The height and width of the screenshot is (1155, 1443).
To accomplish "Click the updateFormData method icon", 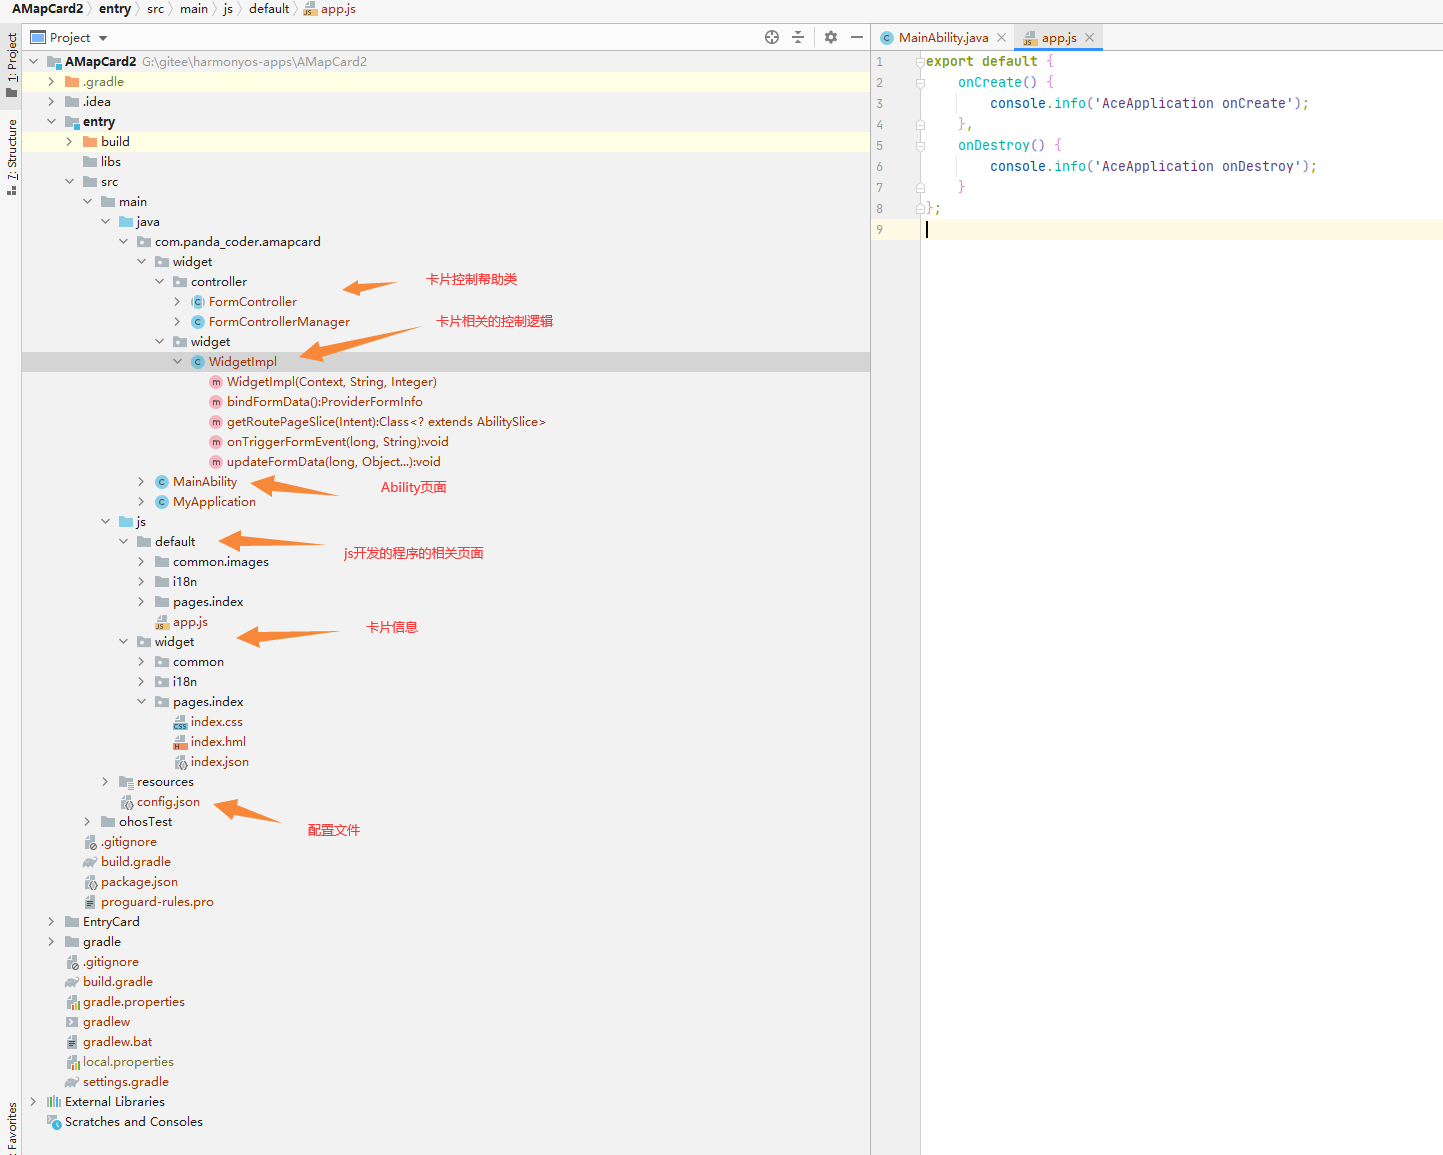I will (216, 462).
